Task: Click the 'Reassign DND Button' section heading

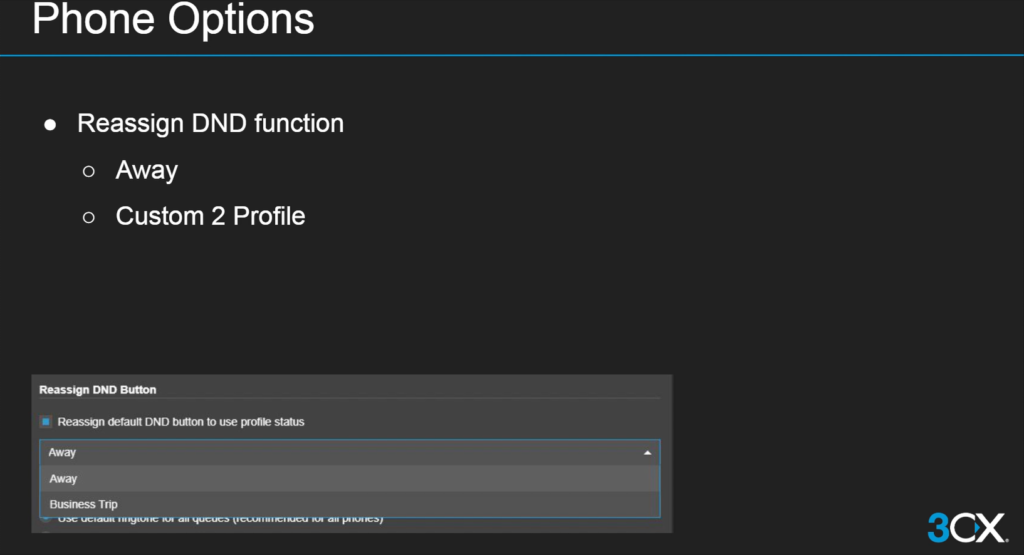Action: click(98, 389)
